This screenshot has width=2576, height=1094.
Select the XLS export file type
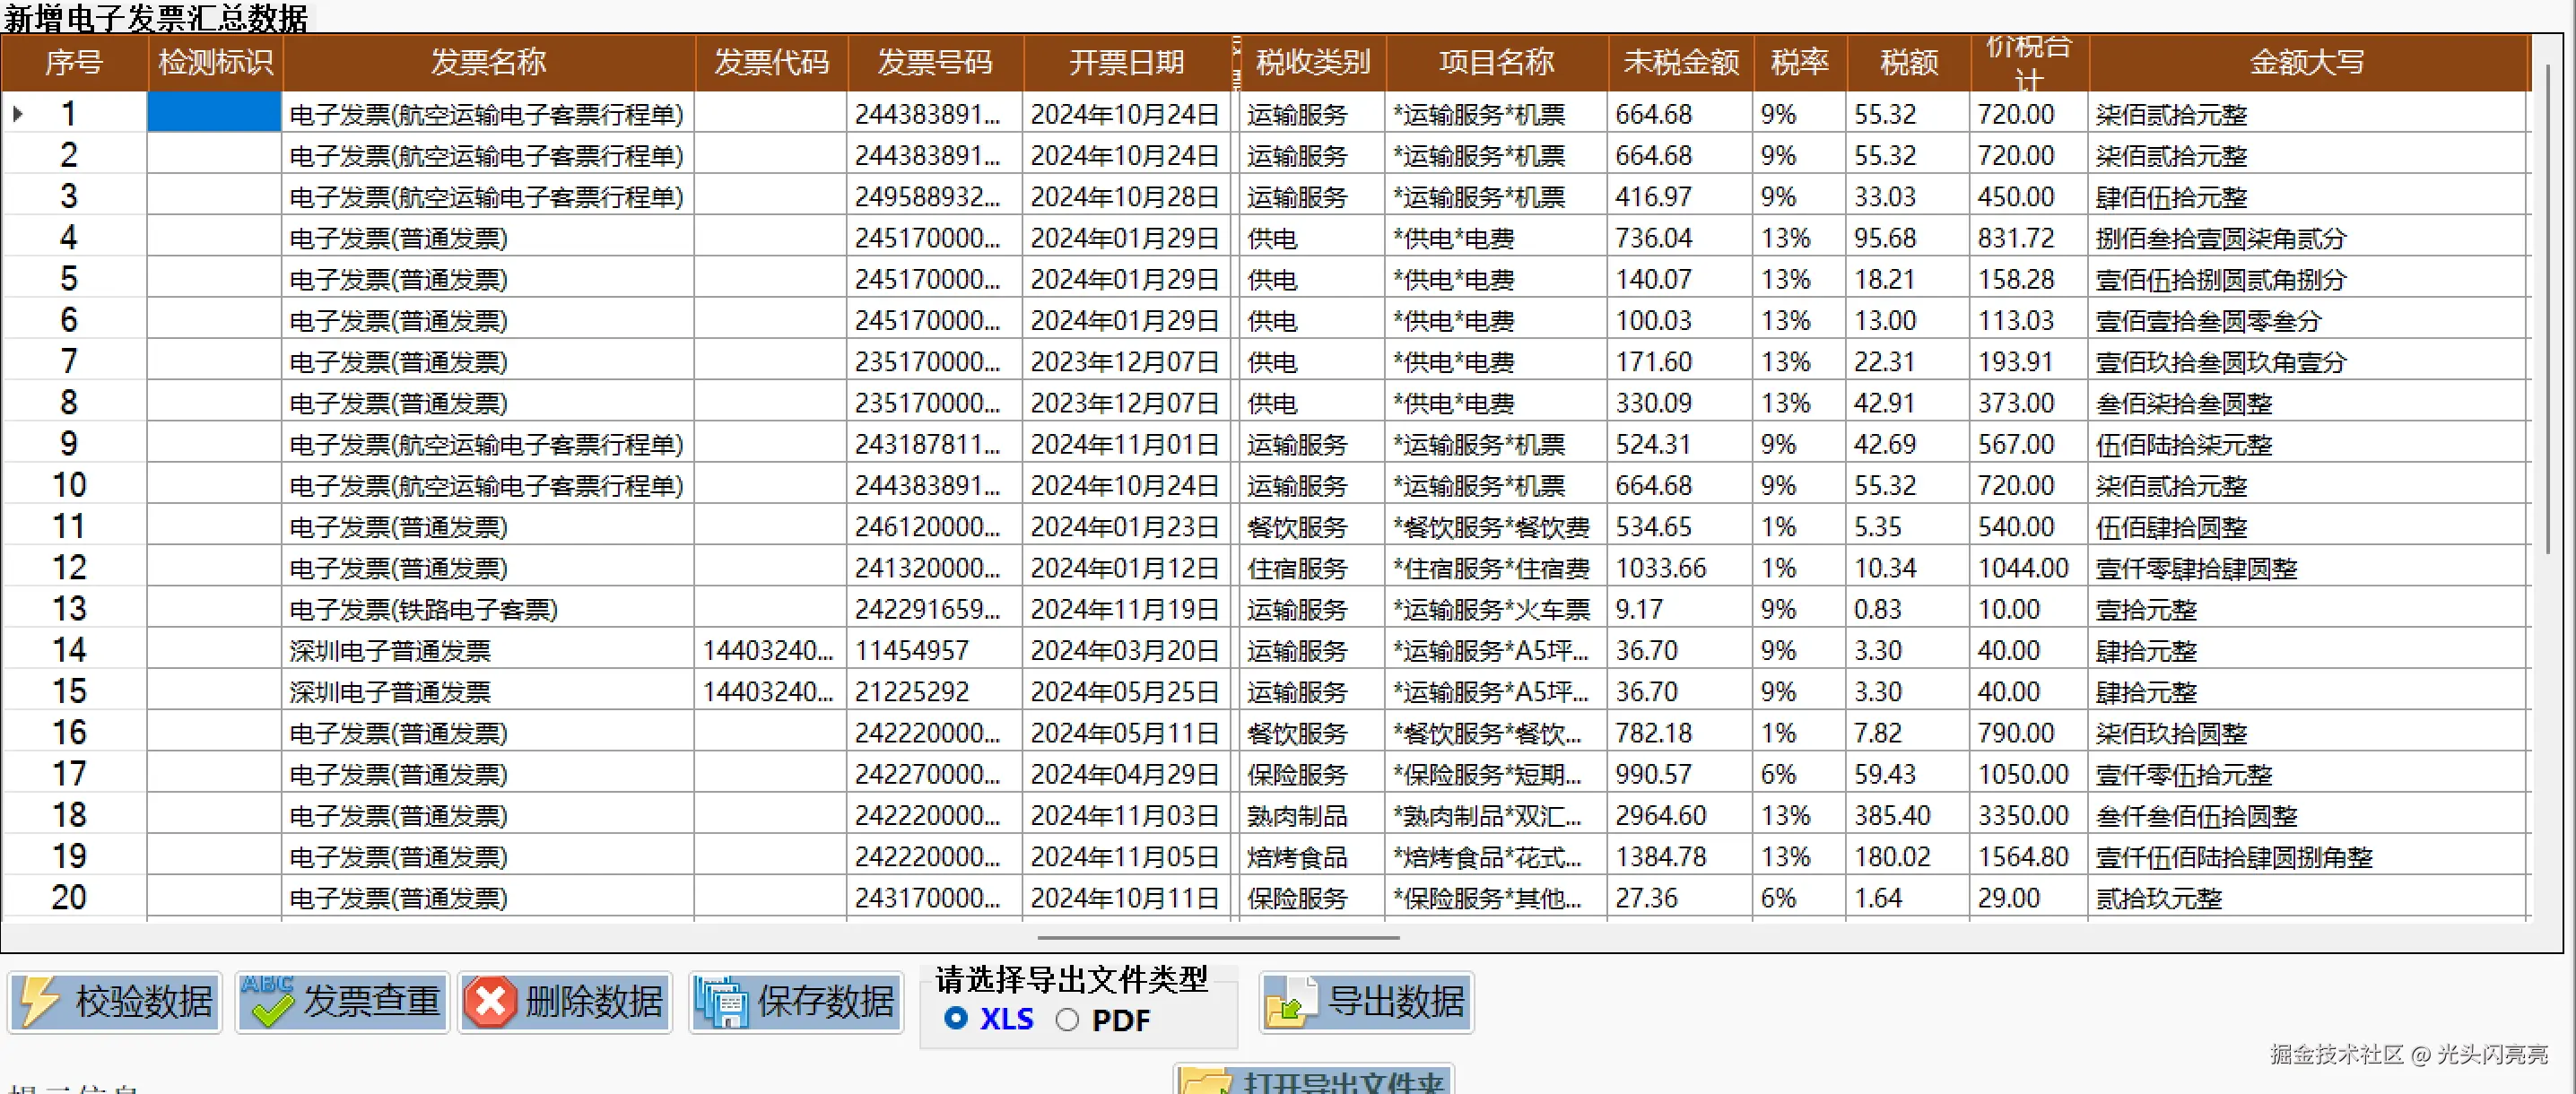click(x=956, y=1019)
